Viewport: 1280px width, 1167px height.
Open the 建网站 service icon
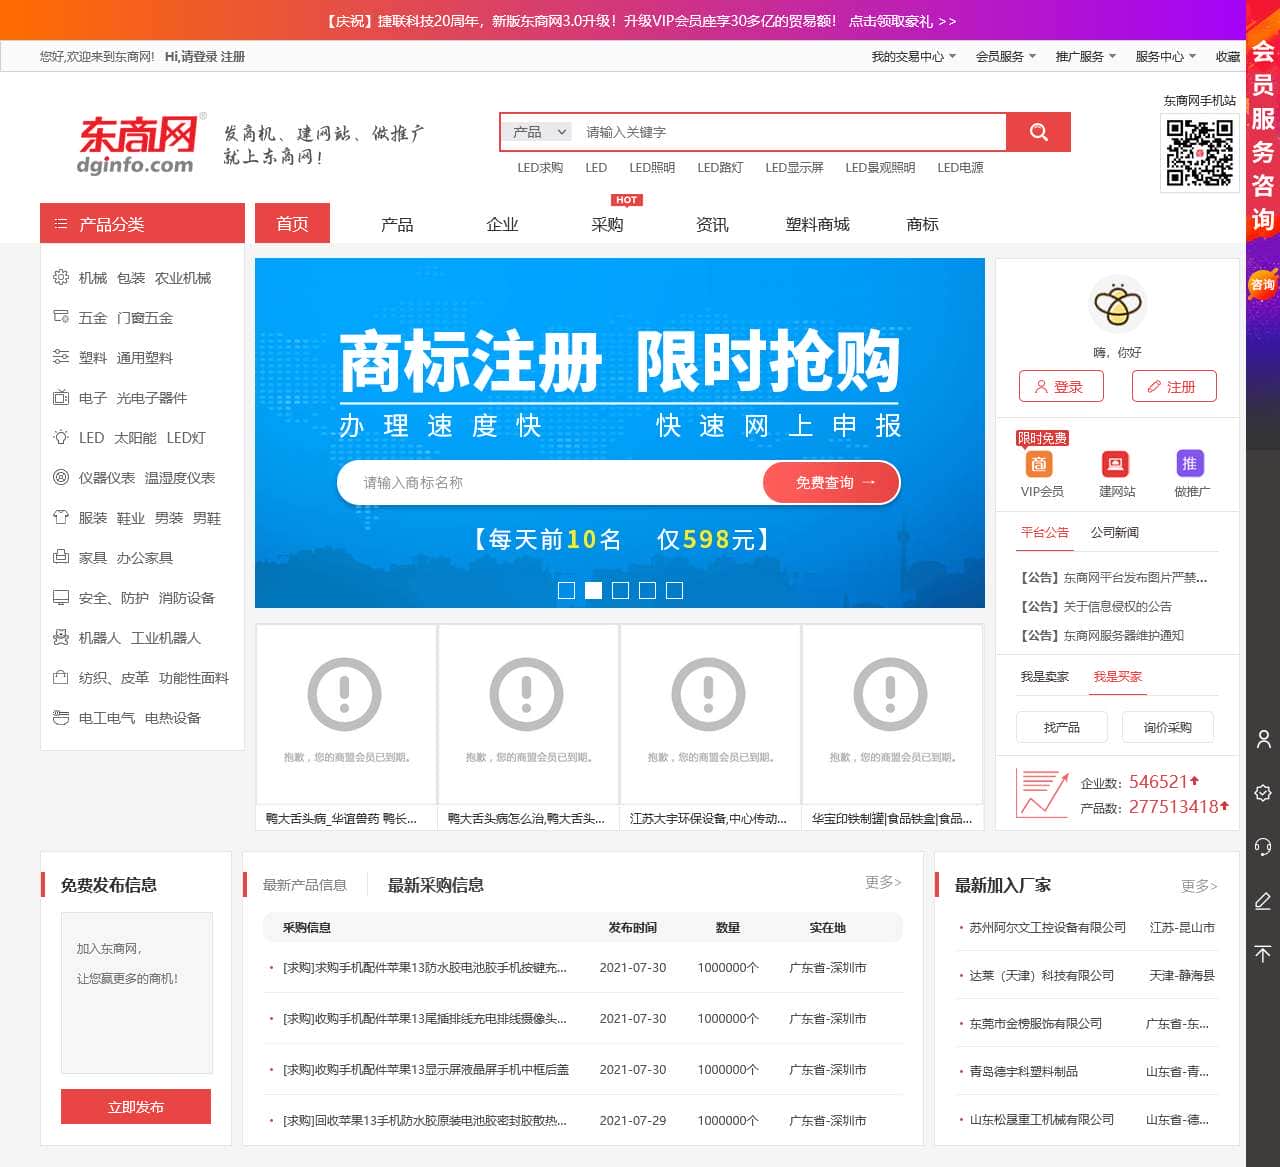pos(1115,463)
